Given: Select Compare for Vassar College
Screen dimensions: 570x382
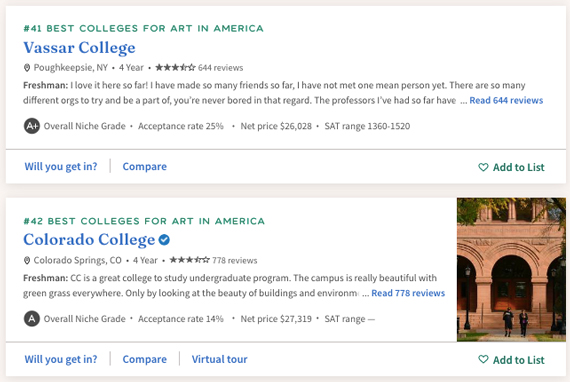Looking at the screenshot, I should [x=145, y=166].
